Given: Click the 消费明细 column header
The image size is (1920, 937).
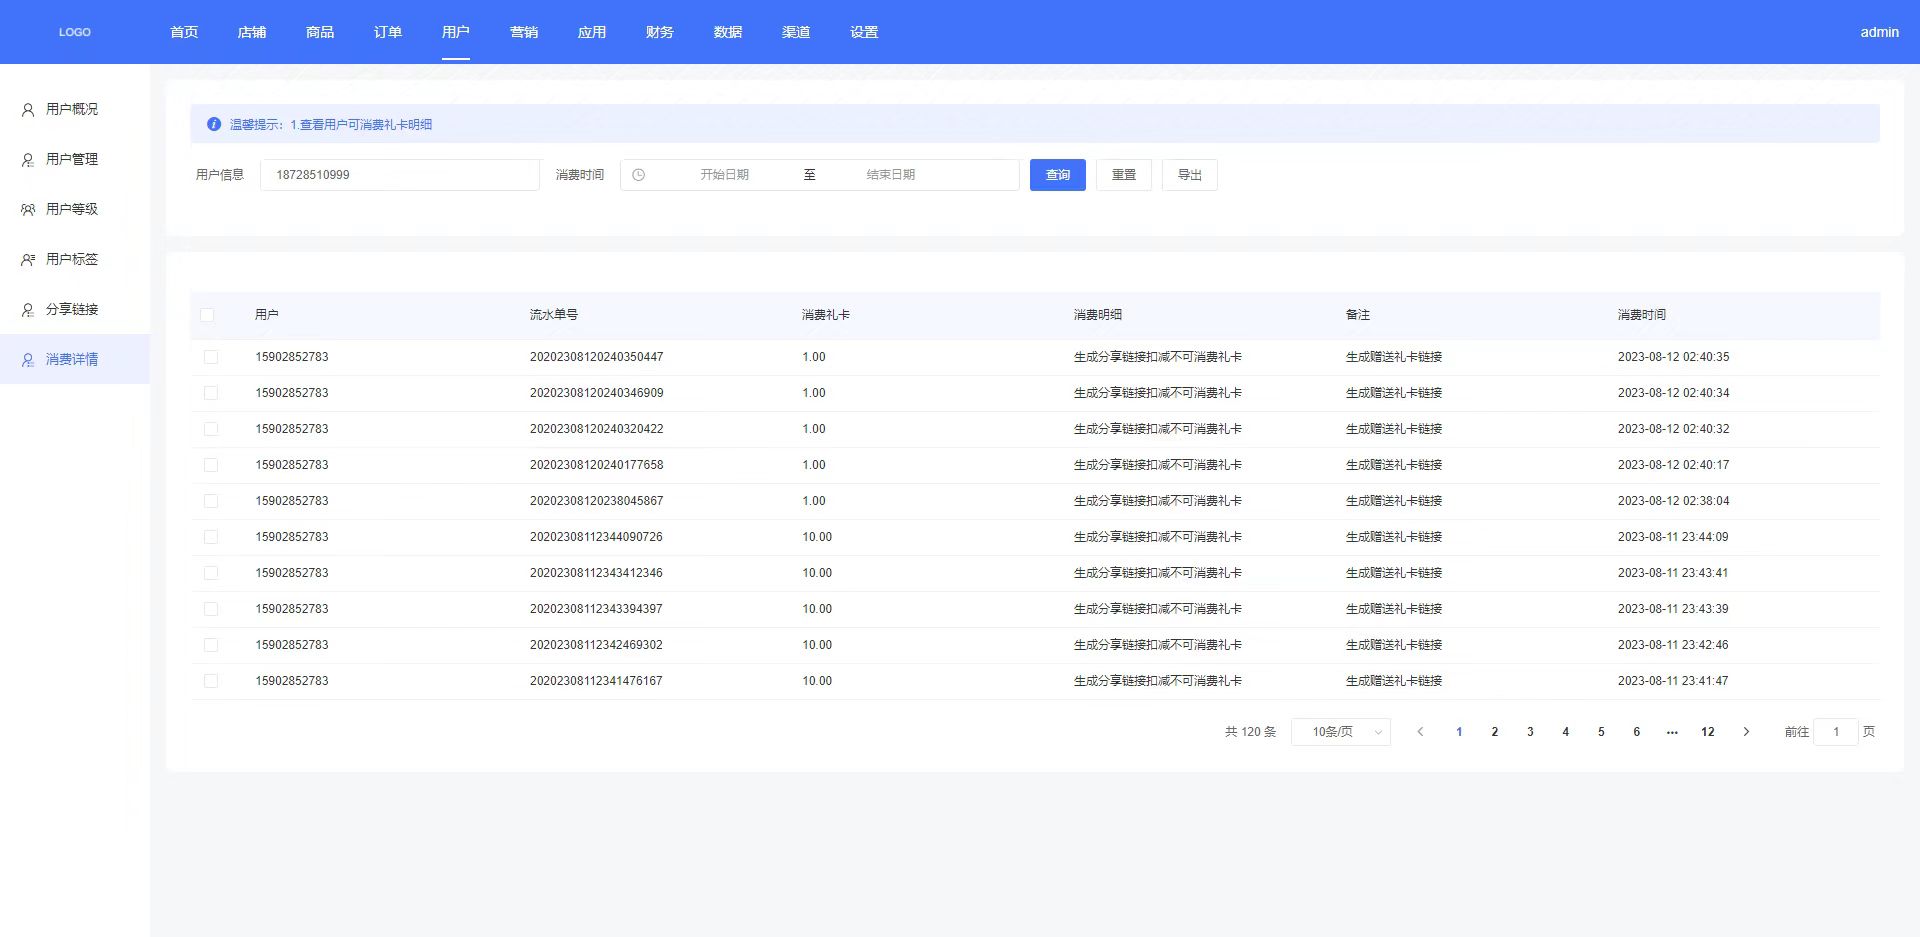Looking at the screenshot, I should 1098,315.
